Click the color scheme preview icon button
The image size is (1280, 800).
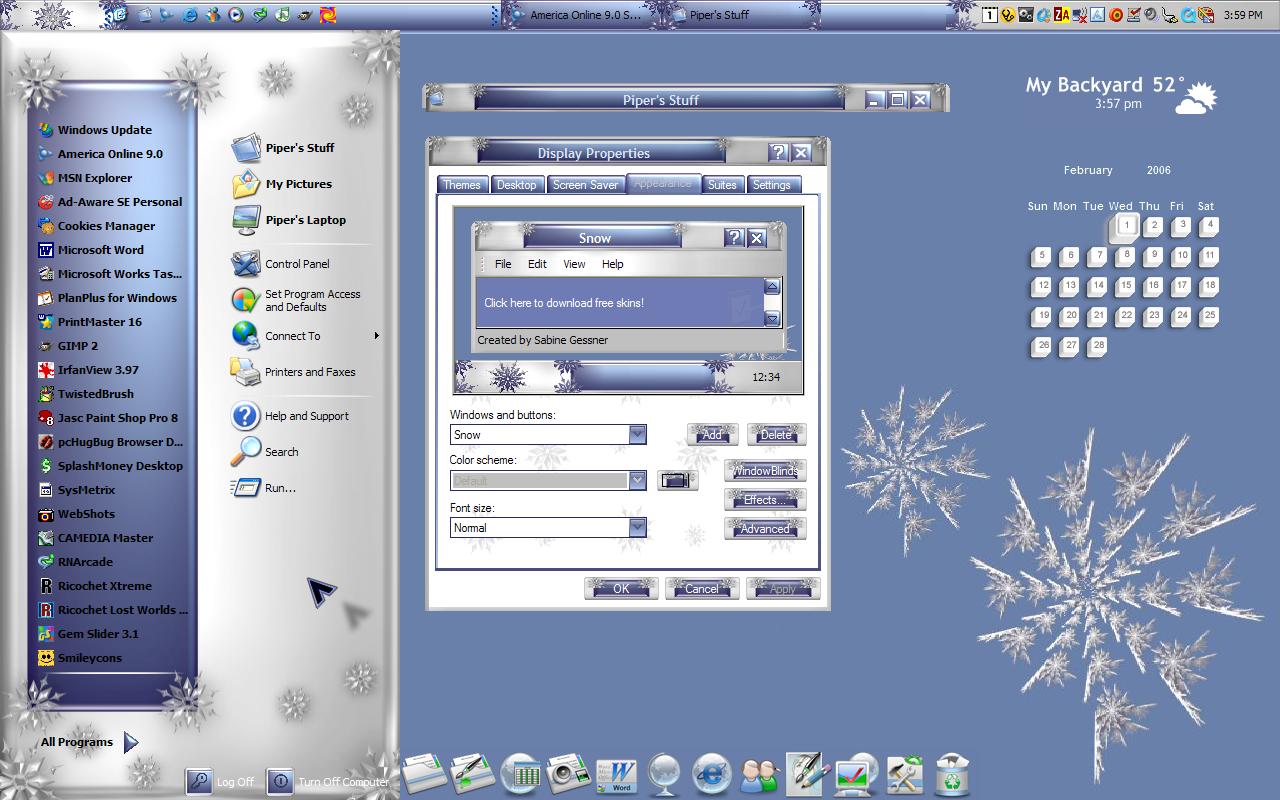pyautogui.click(x=676, y=481)
